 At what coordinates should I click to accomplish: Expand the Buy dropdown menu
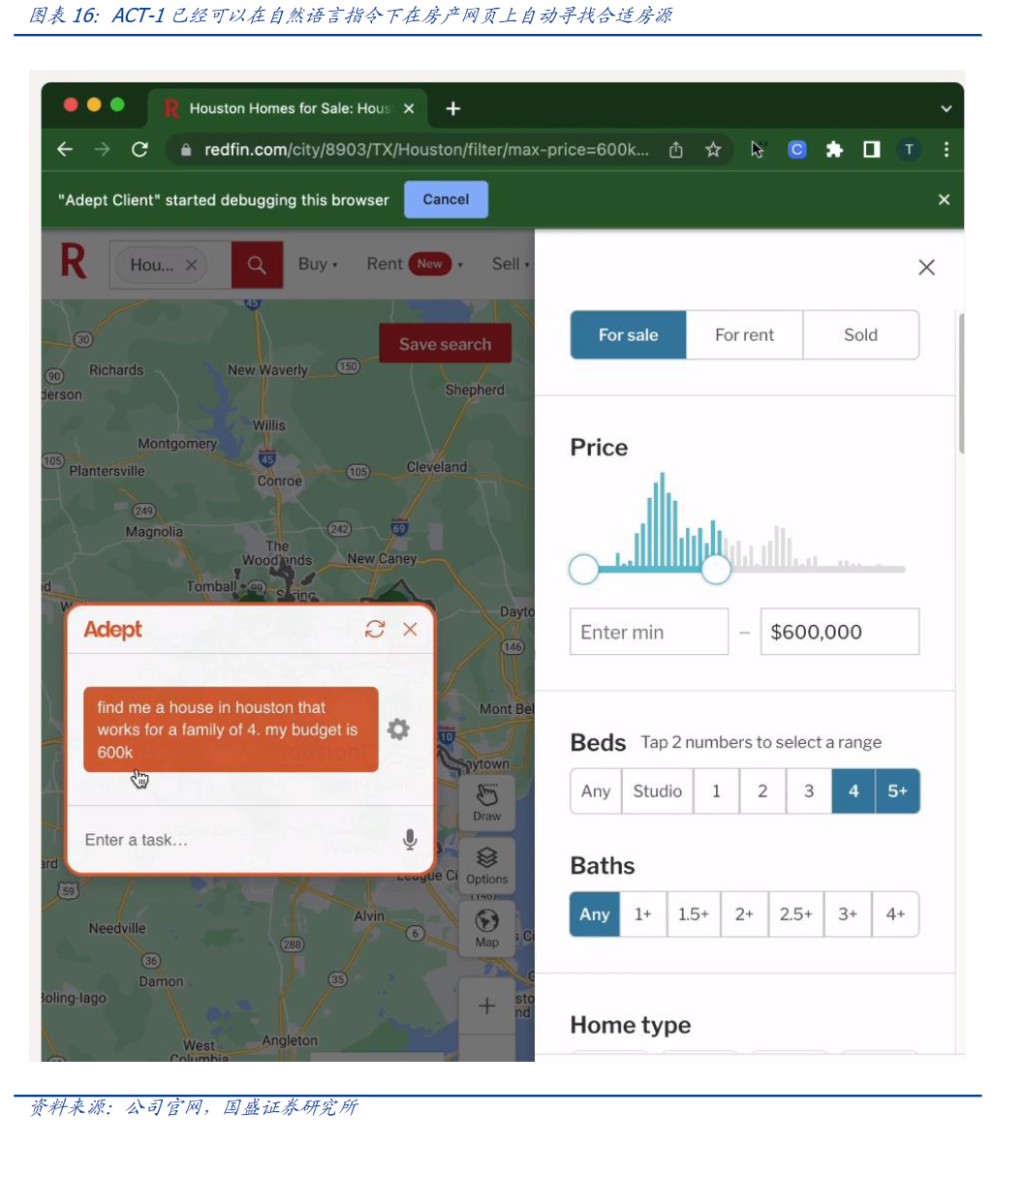(318, 264)
